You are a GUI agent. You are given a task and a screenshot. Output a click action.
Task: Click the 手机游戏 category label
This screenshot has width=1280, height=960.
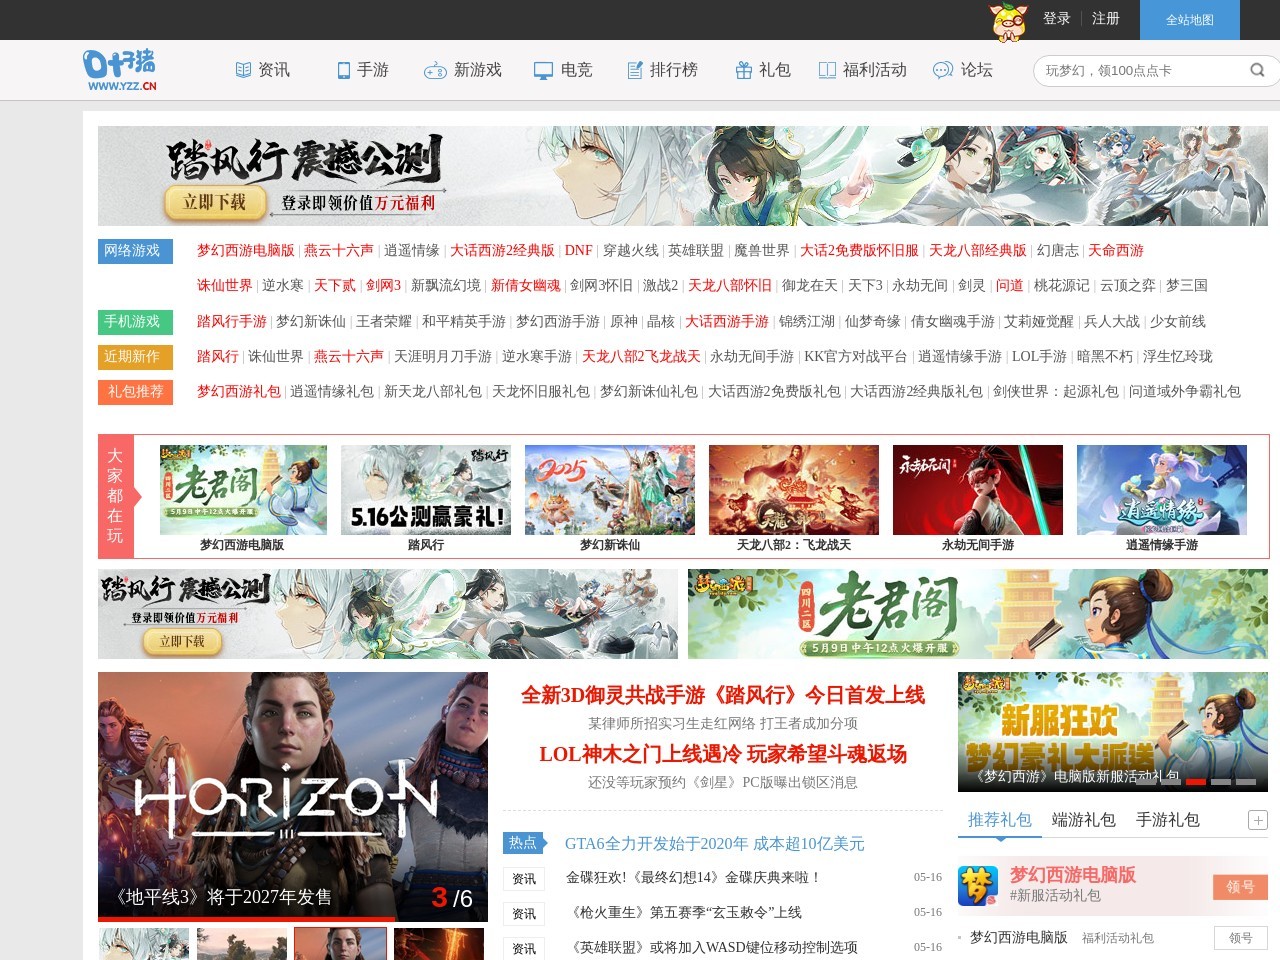[136, 321]
